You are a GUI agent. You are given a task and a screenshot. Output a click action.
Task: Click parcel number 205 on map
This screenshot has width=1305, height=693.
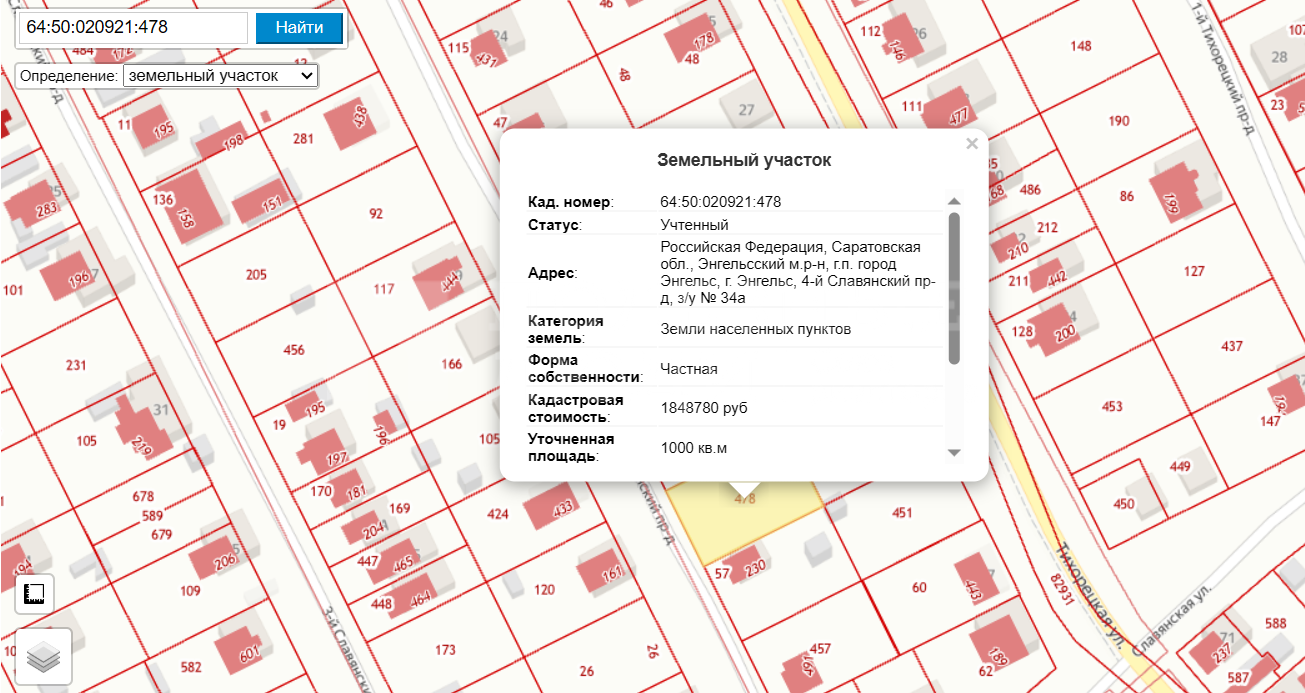point(256,275)
